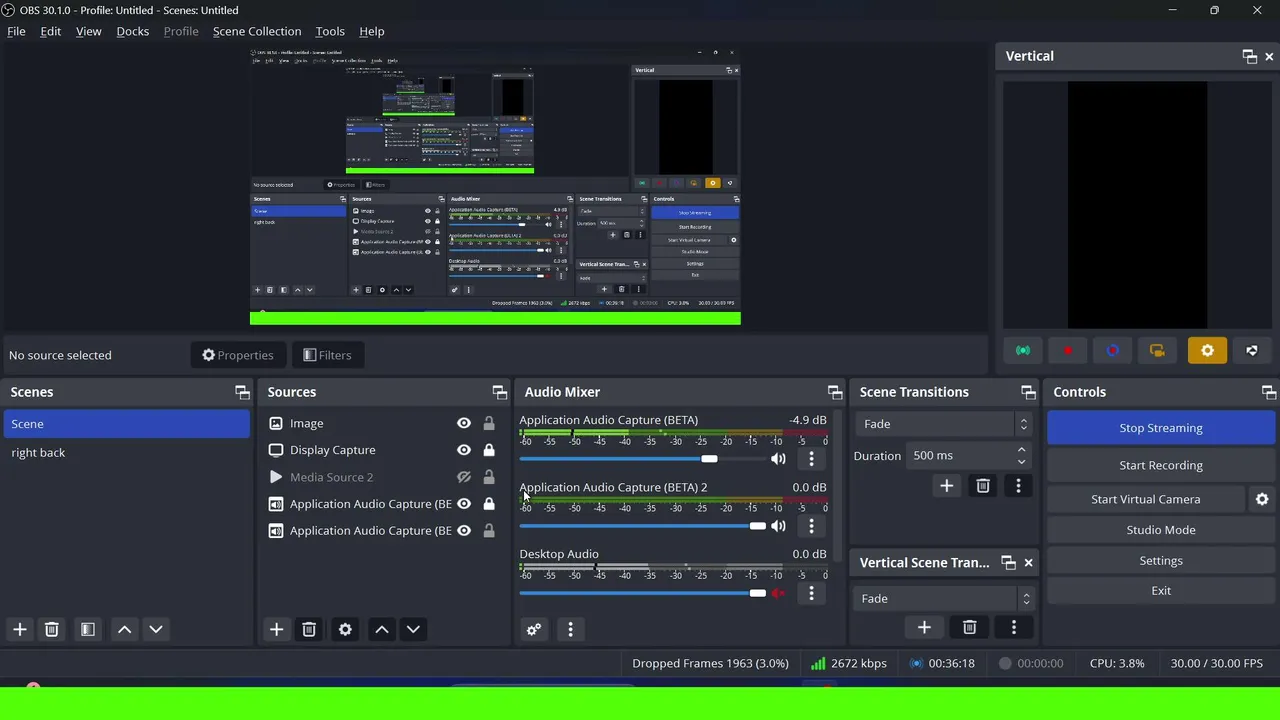Close the Vertical Scene Transitions dock
This screenshot has height=720, width=1280.
[x=1028, y=563]
